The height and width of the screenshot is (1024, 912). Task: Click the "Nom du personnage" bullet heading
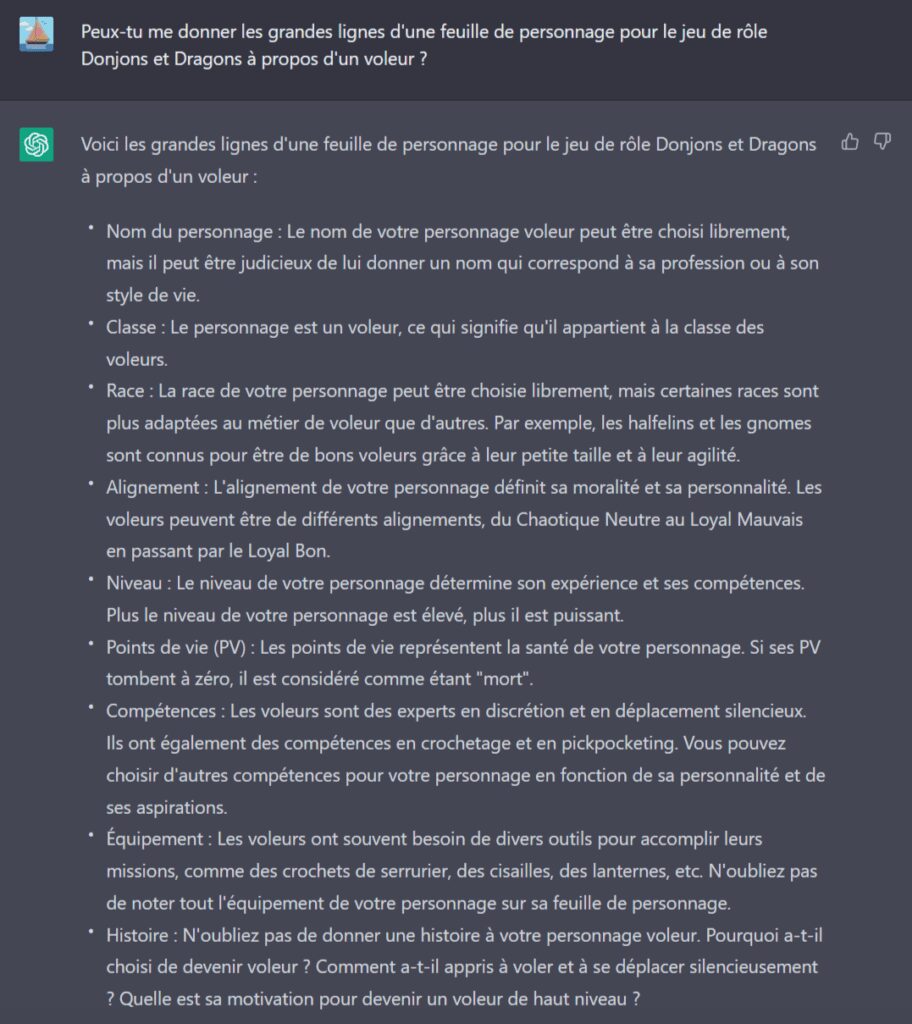pos(189,232)
